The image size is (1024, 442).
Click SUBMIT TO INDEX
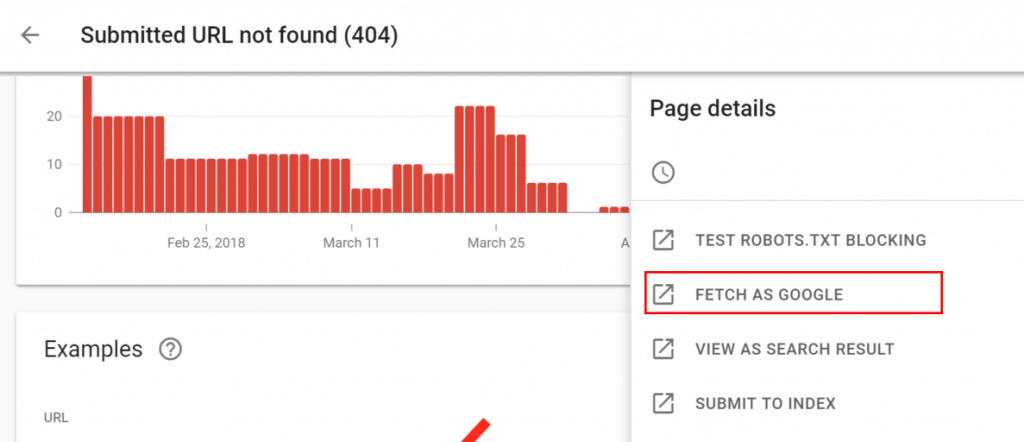coord(765,403)
